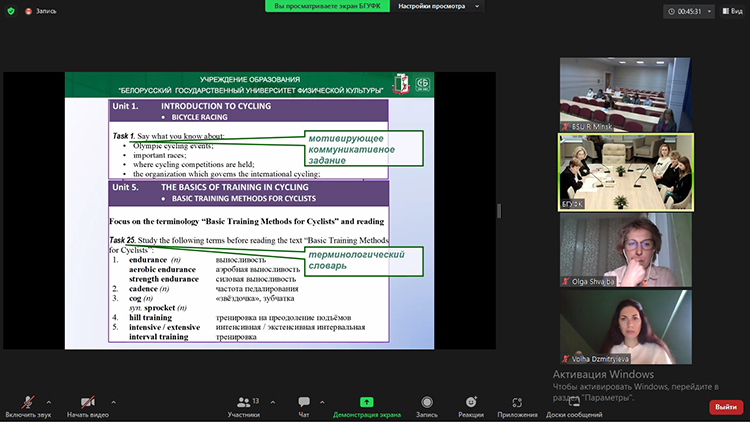Expand chat options arrow
This screenshot has width=750, height=423.
pos(322,402)
